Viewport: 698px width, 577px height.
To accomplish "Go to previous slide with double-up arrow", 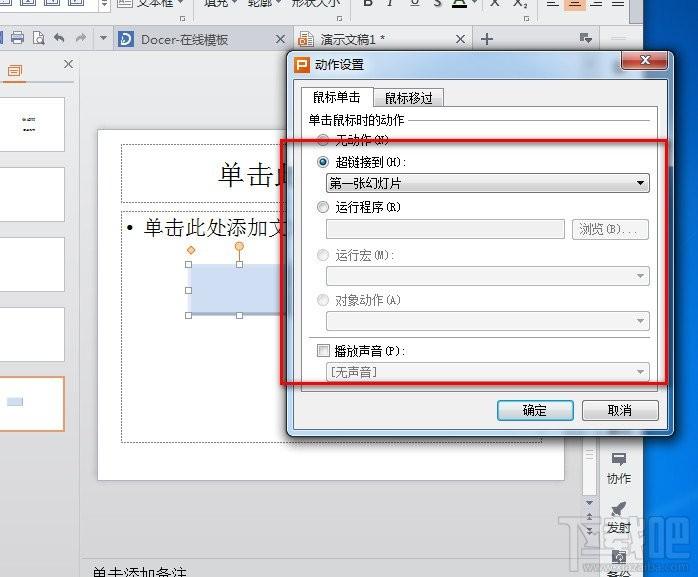I will [589, 517].
